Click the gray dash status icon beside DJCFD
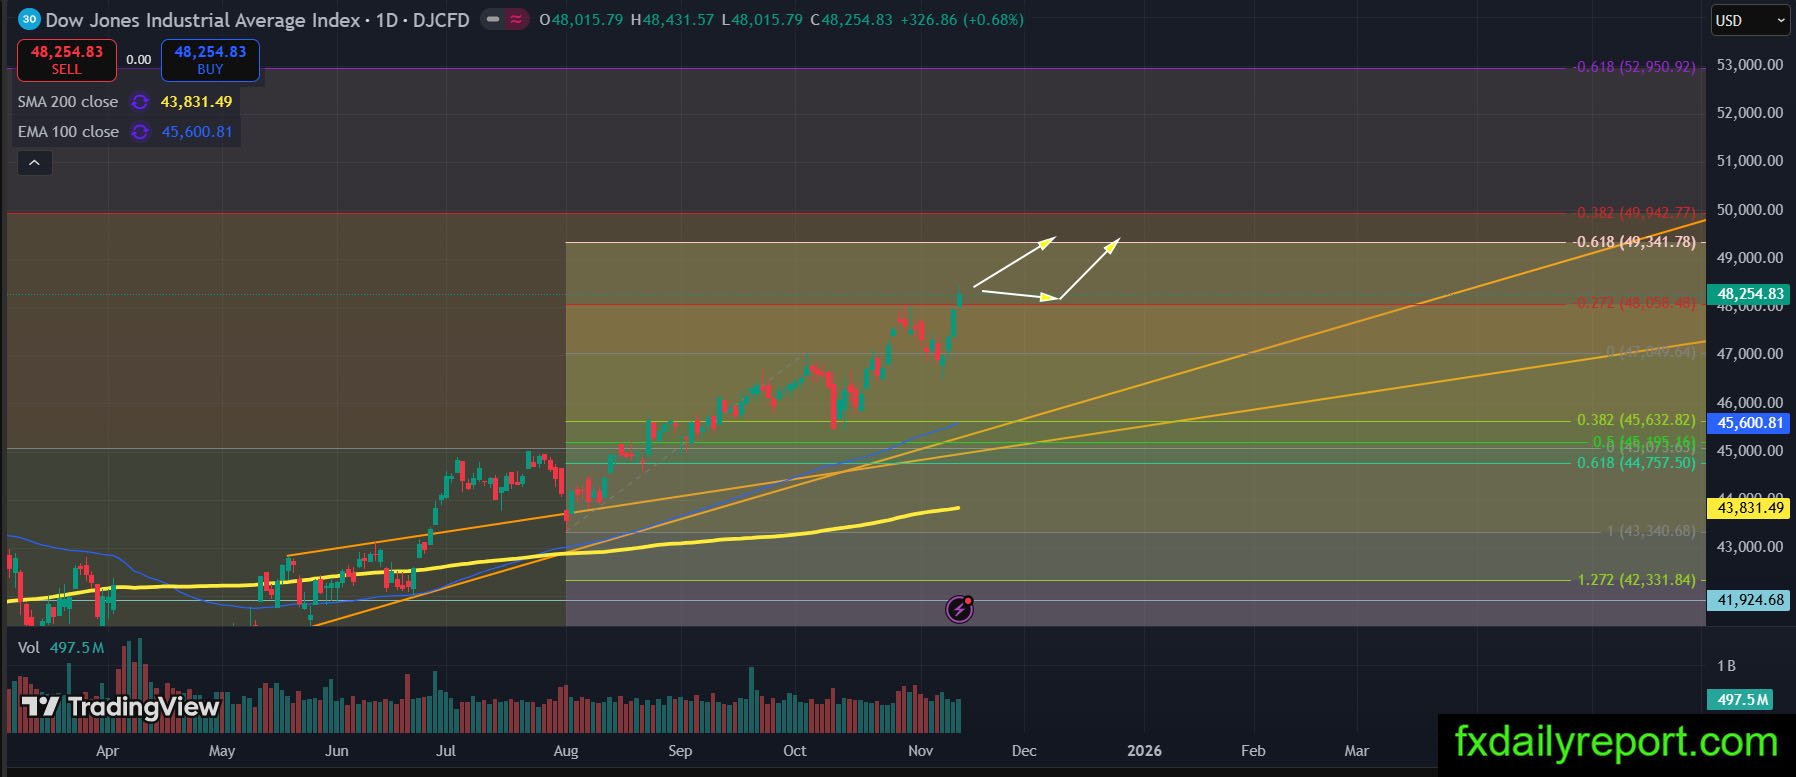This screenshot has height=777, width=1796. 493,19
